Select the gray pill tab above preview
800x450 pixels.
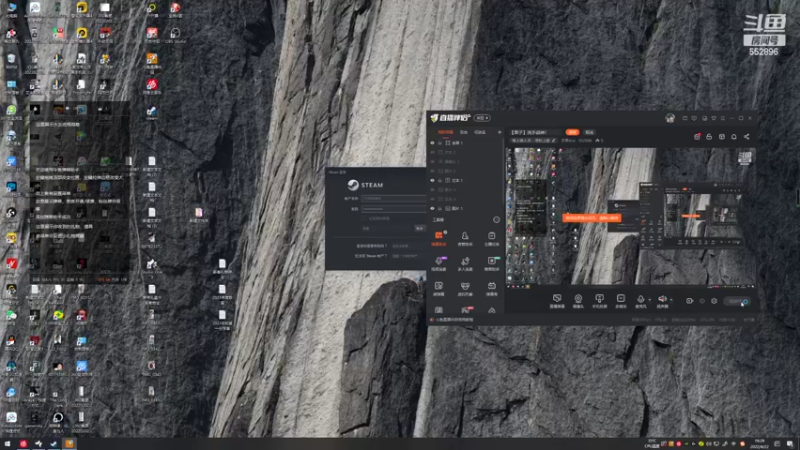(x=589, y=132)
